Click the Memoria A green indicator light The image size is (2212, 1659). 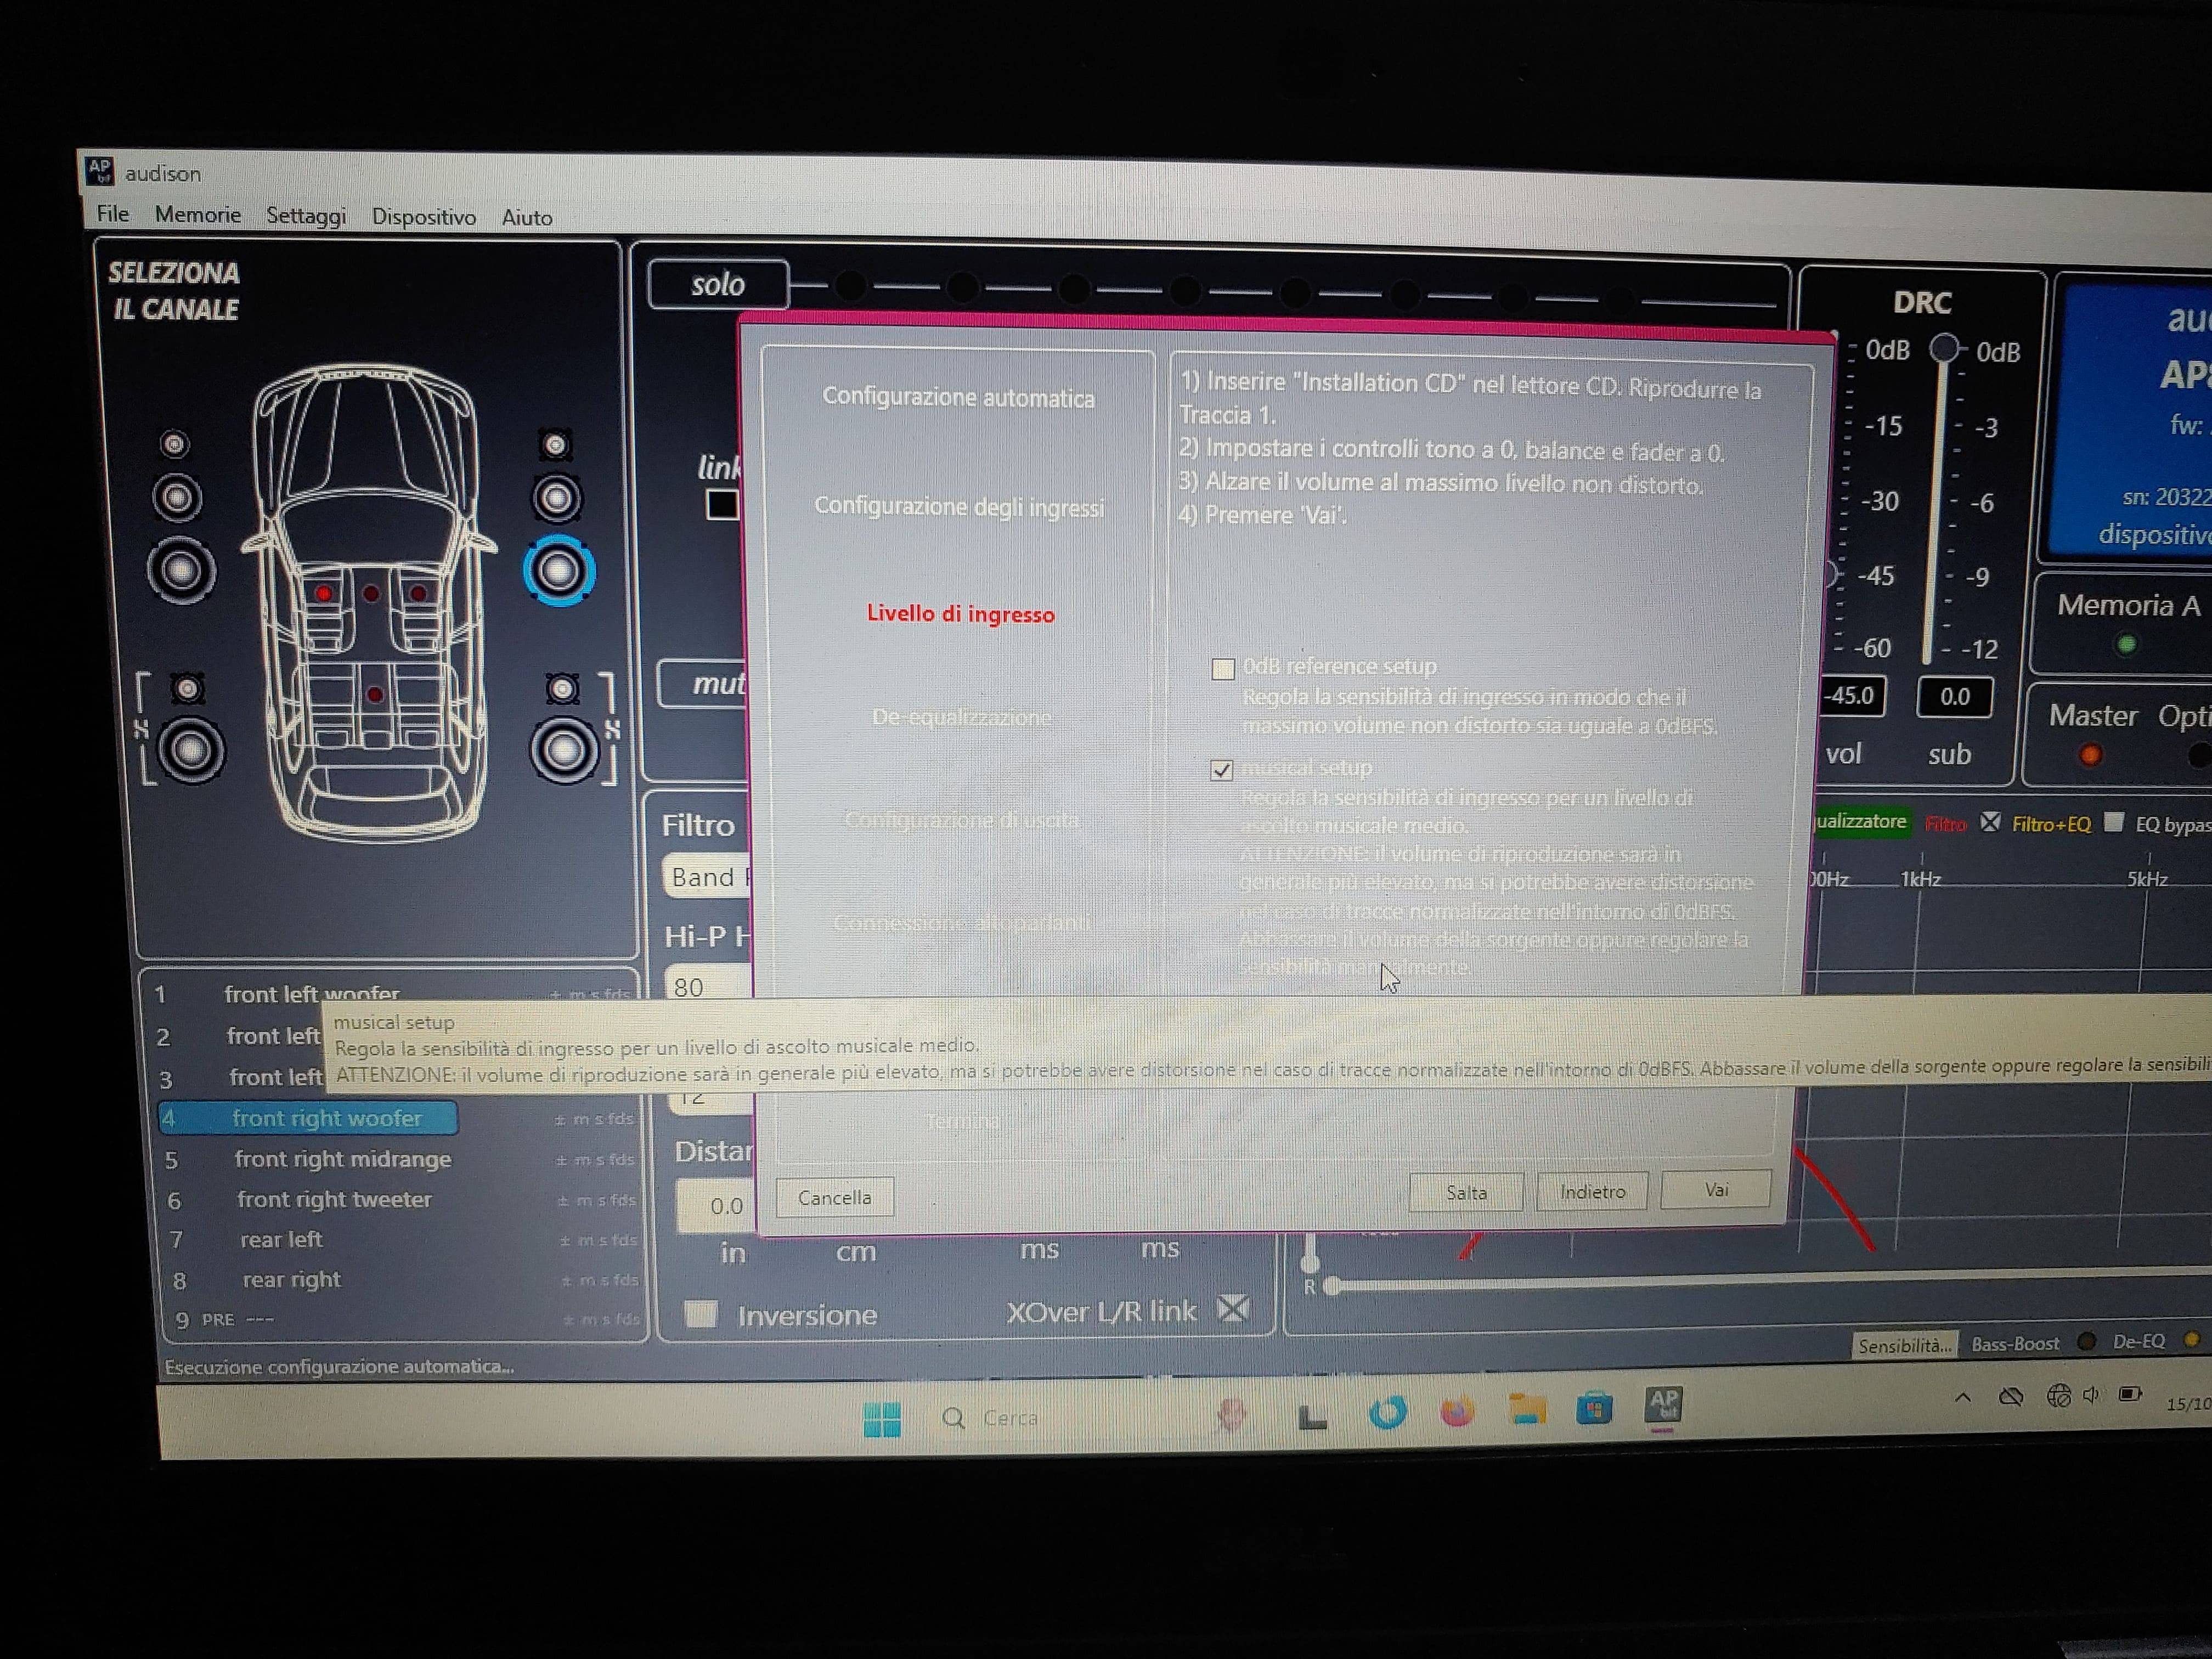coord(2127,645)
